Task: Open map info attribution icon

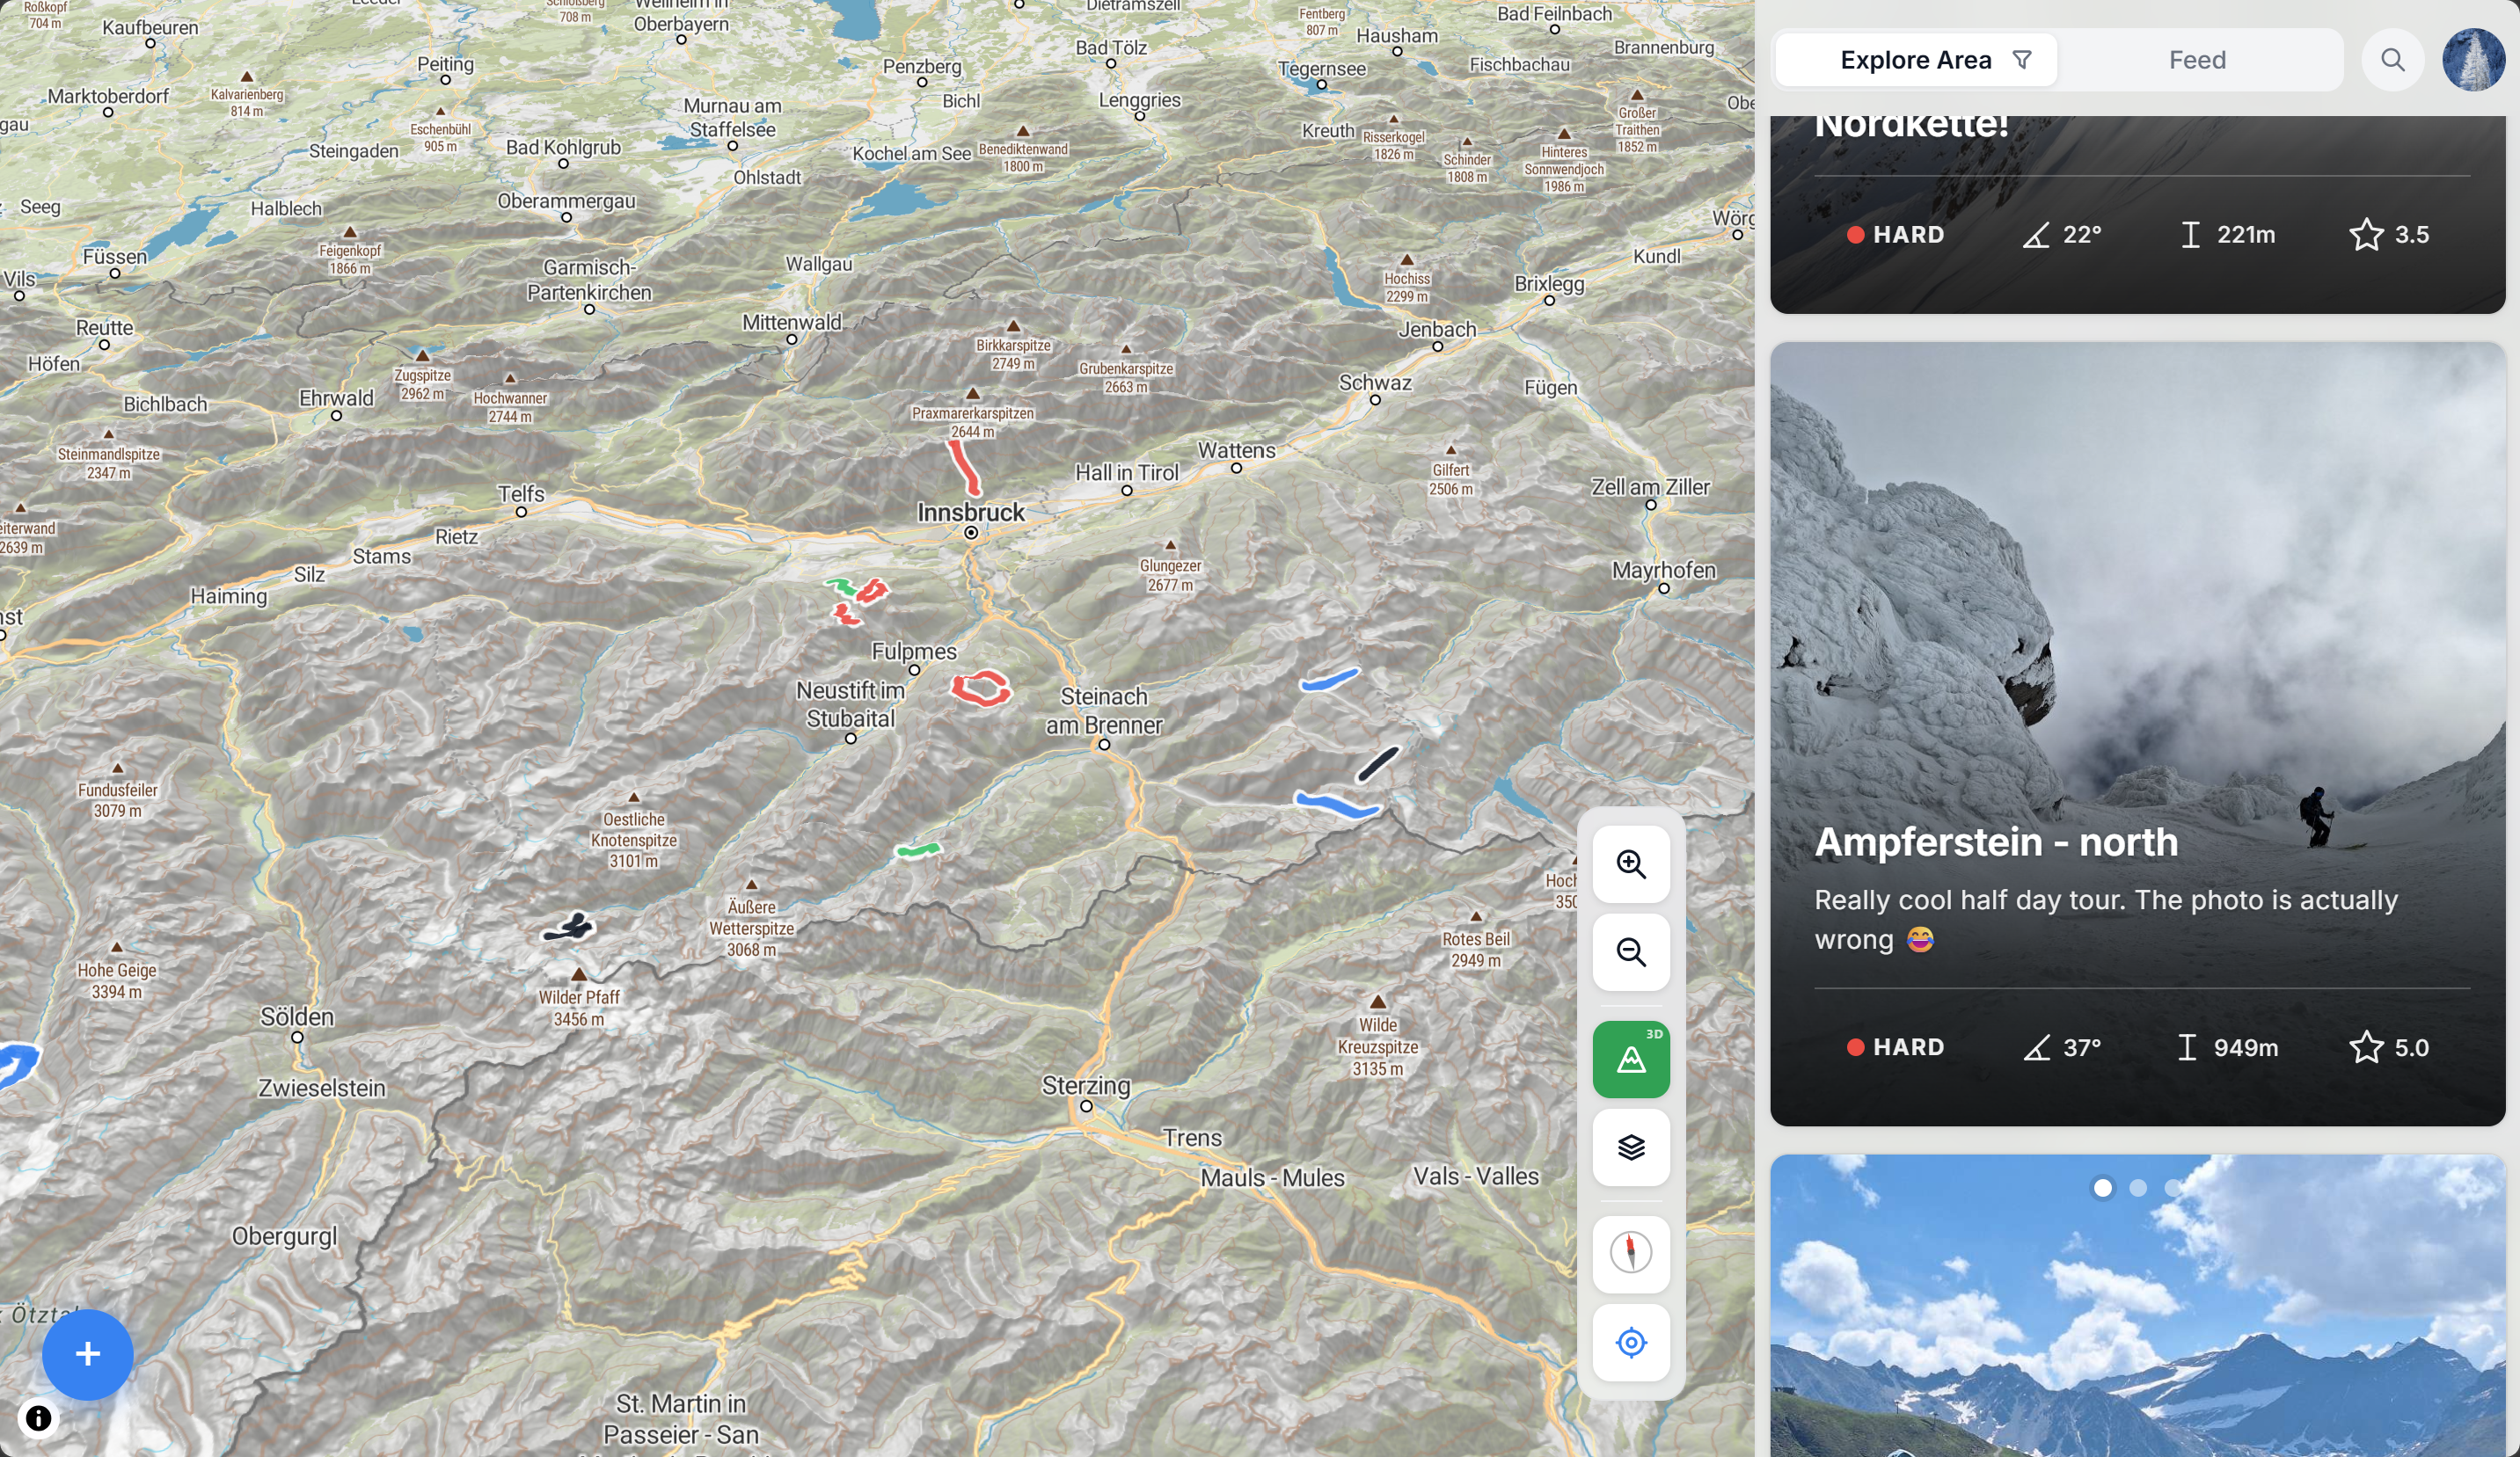Action: (38, 1418)
